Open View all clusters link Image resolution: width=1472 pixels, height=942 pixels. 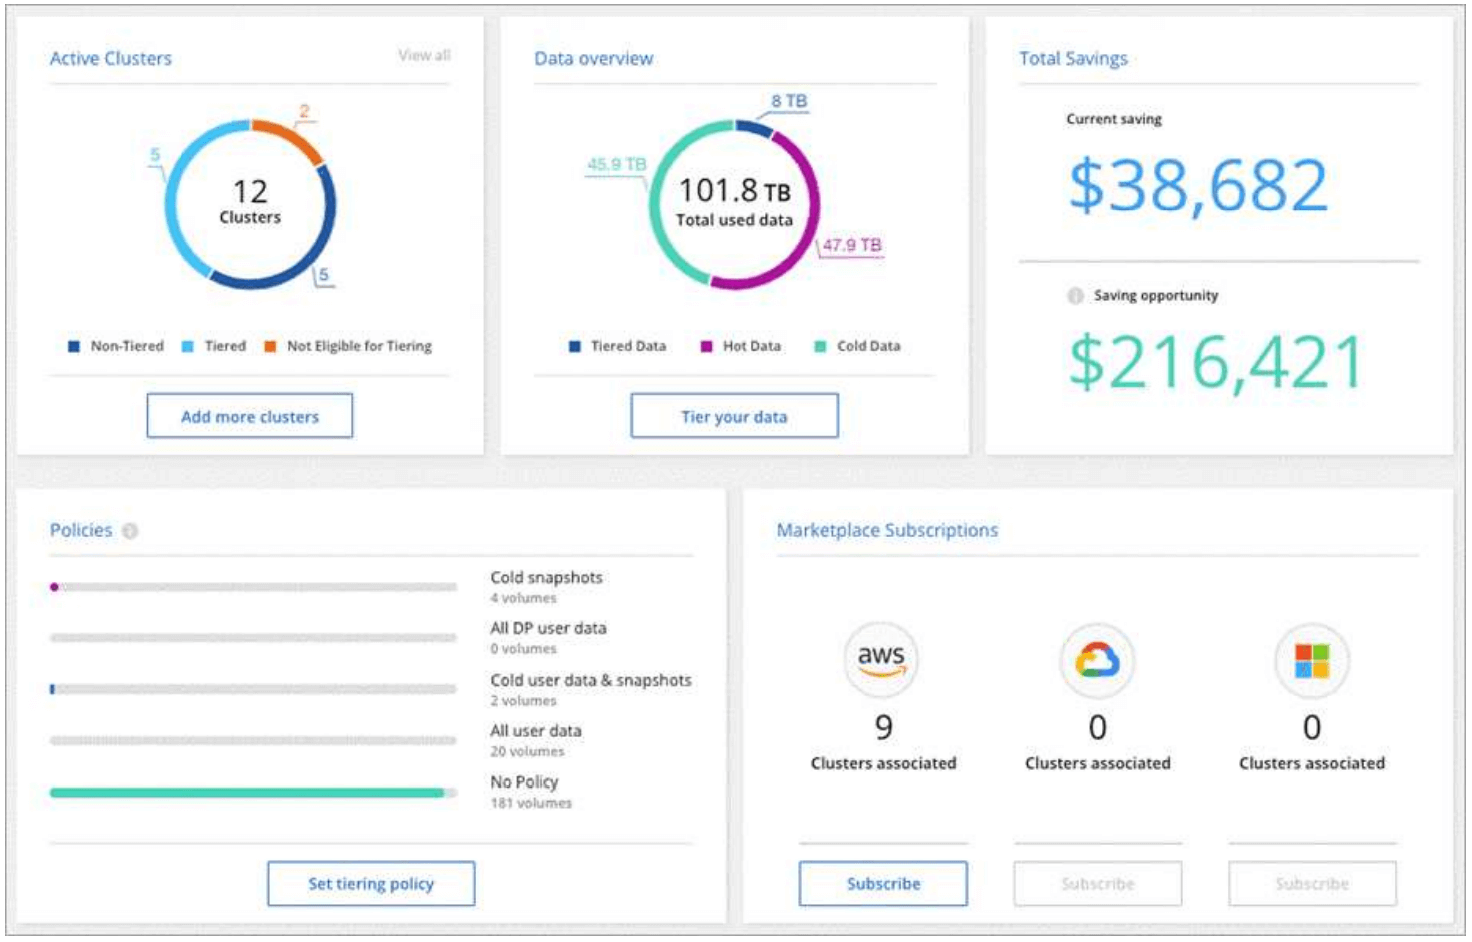click(x=424, y=55)
